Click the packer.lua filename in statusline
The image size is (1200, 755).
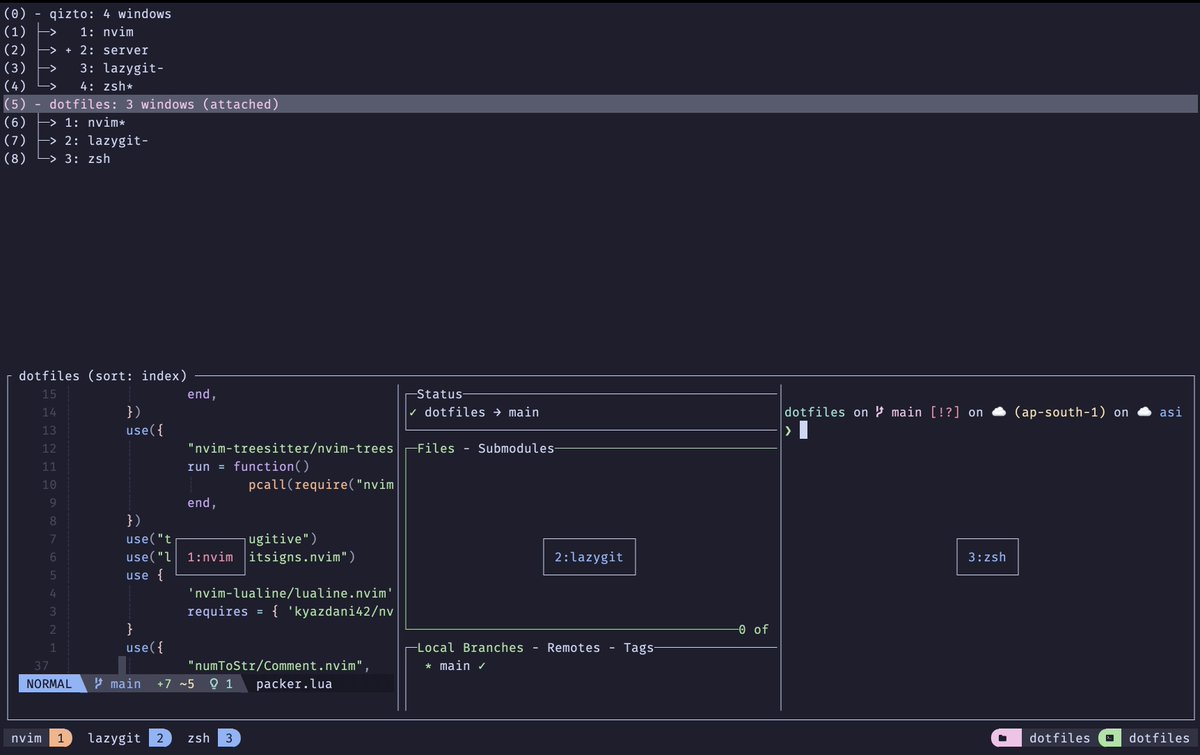294,684
